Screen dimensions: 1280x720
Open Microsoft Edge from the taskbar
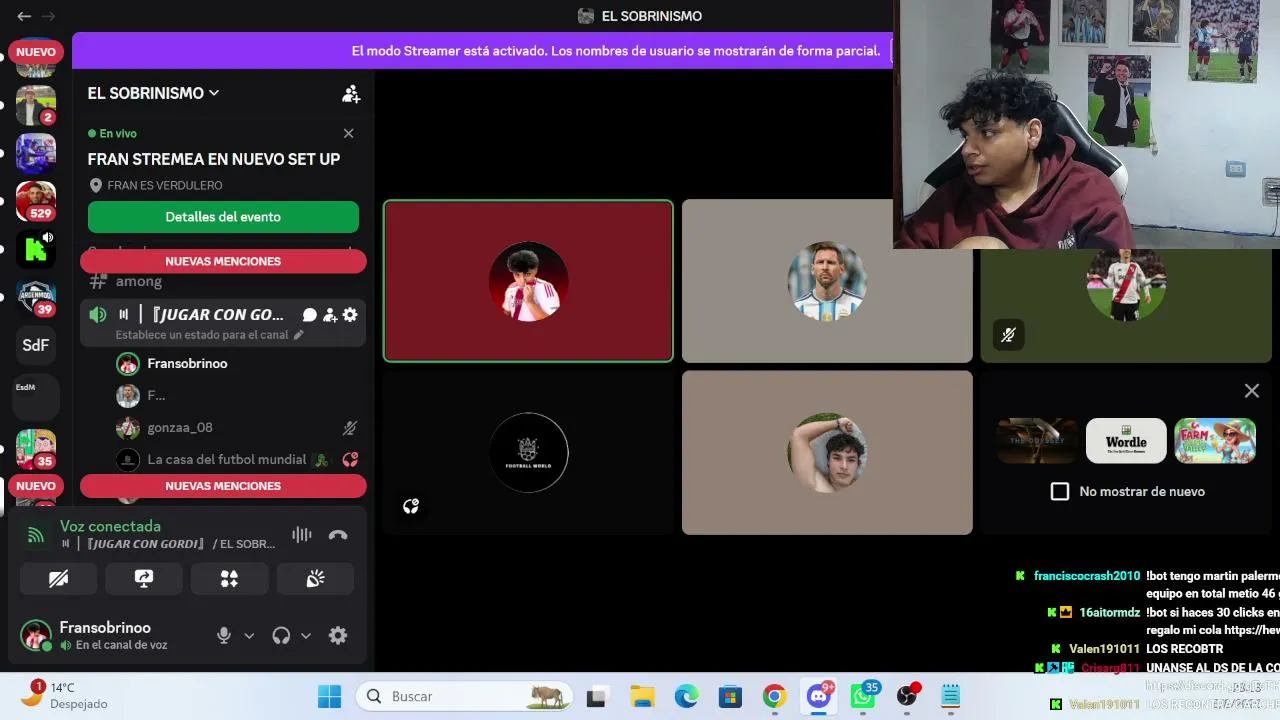686,696
